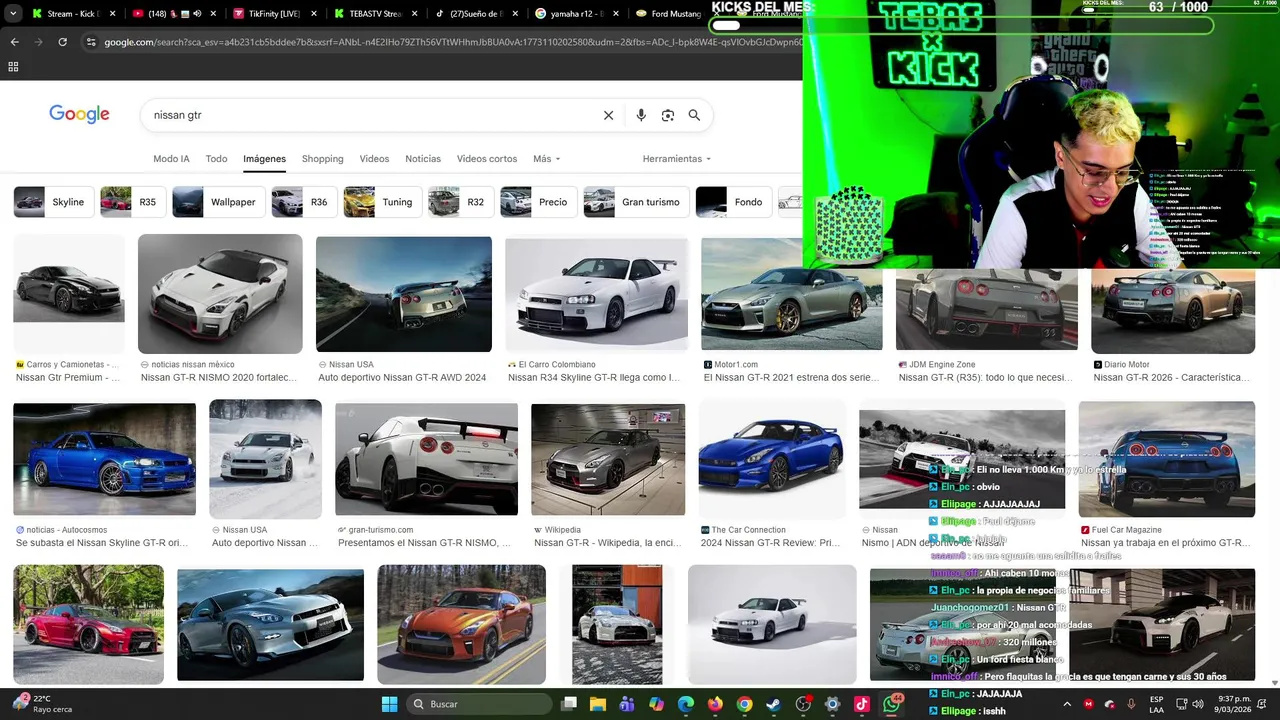Select the Todo search tab

pyautogui.click(x=216, y=159)
